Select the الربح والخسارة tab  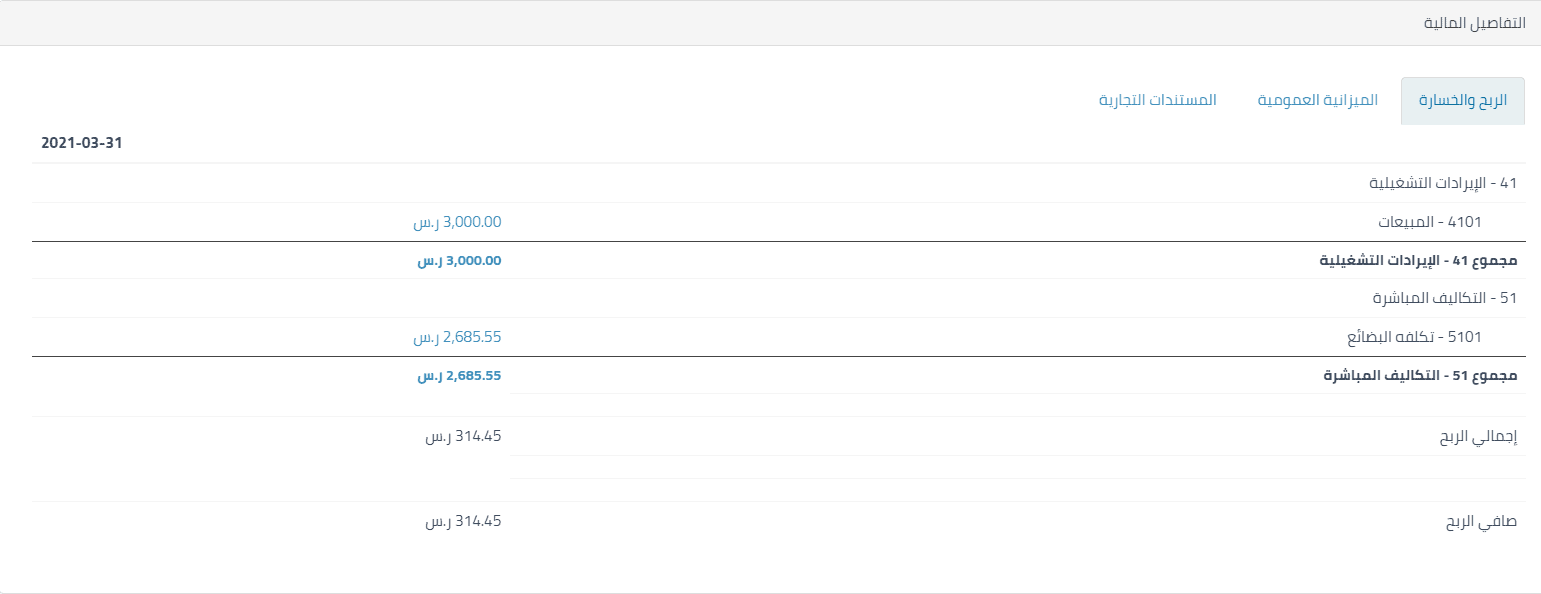pos(1463,101)
